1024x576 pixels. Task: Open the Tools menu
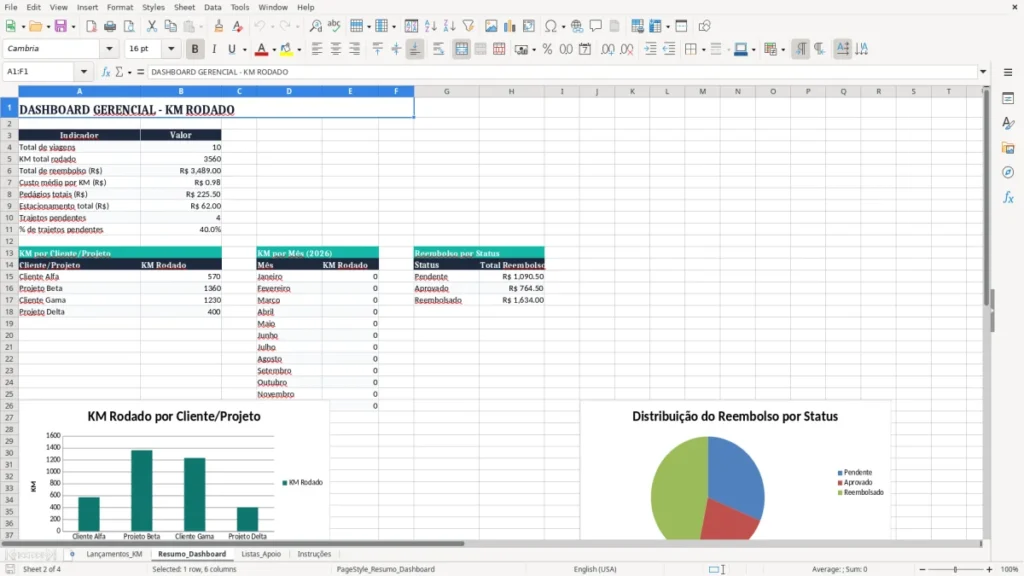(x=240, y=7)
